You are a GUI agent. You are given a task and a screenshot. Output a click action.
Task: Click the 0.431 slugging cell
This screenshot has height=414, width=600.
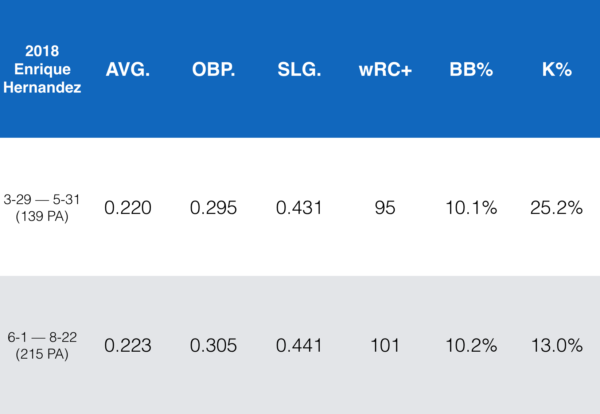coord(298,208)
